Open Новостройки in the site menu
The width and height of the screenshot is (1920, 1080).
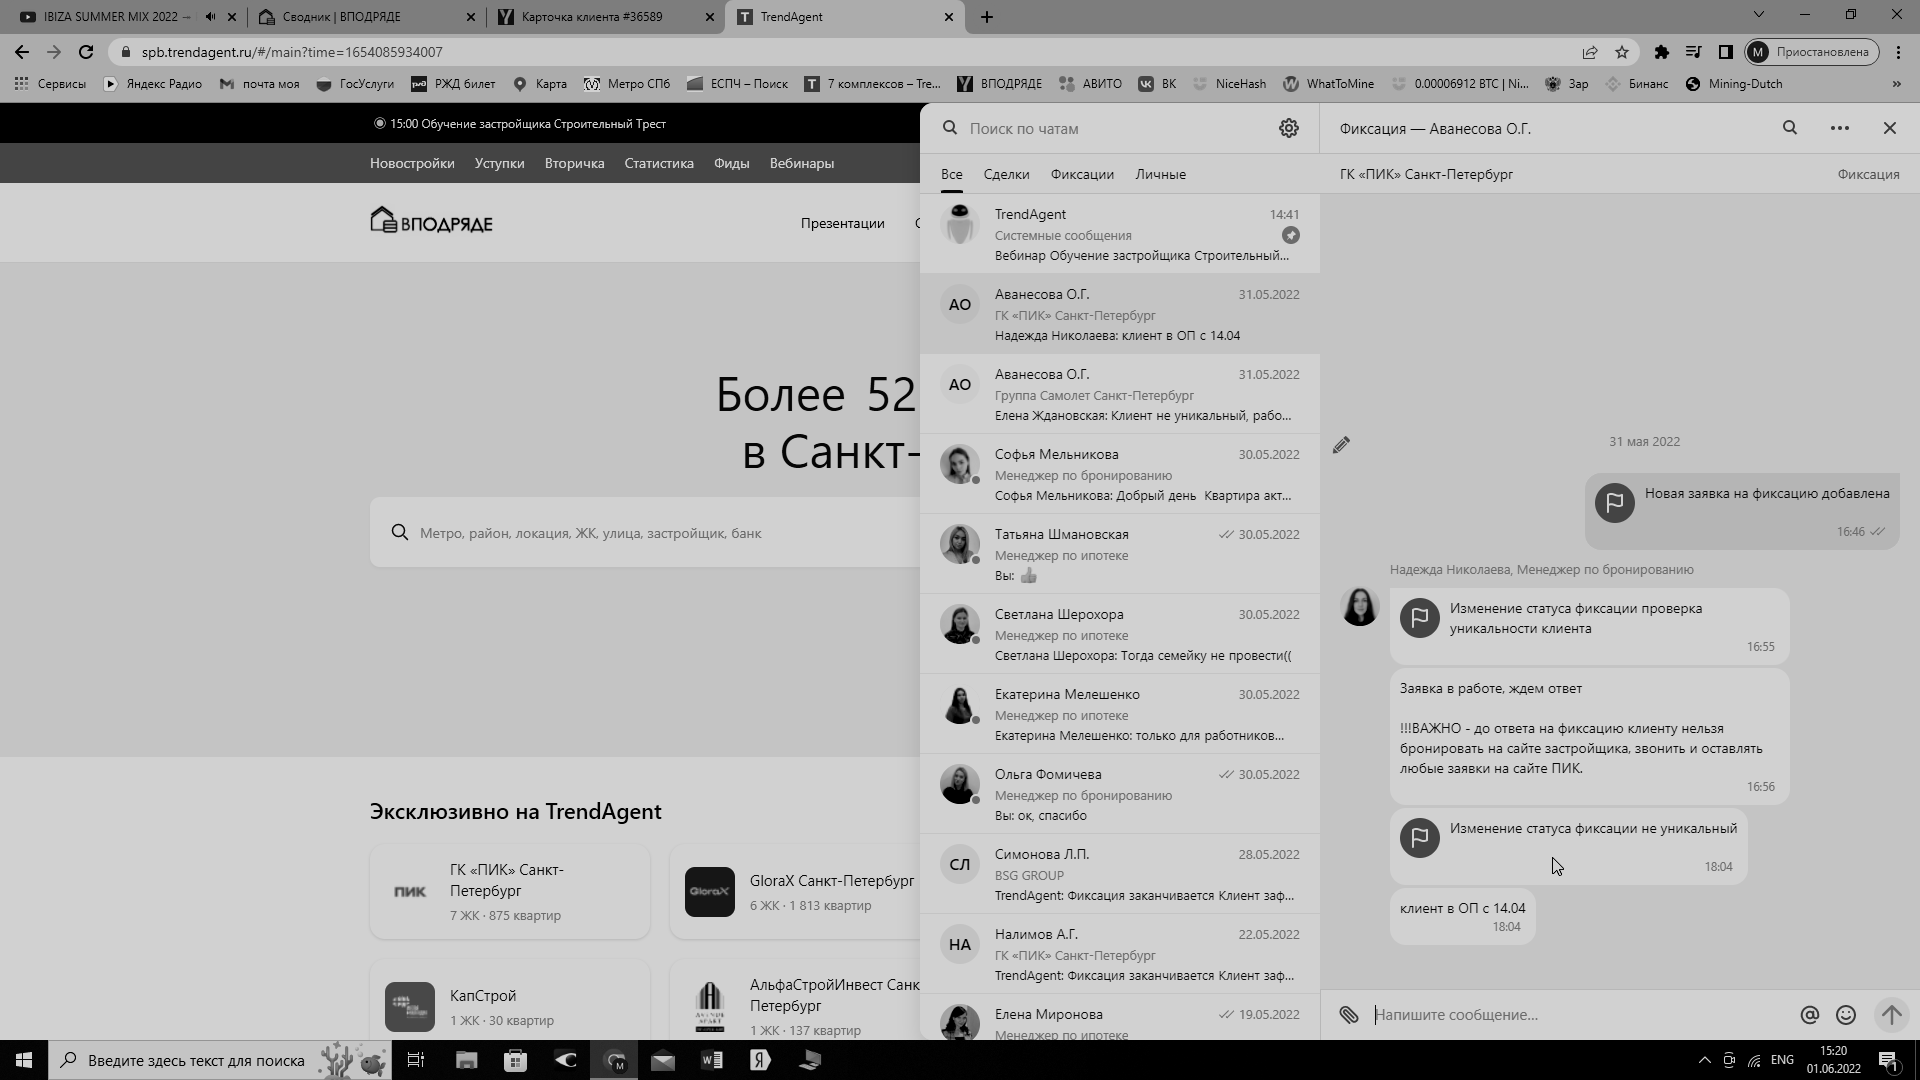(x=412, y=163)
